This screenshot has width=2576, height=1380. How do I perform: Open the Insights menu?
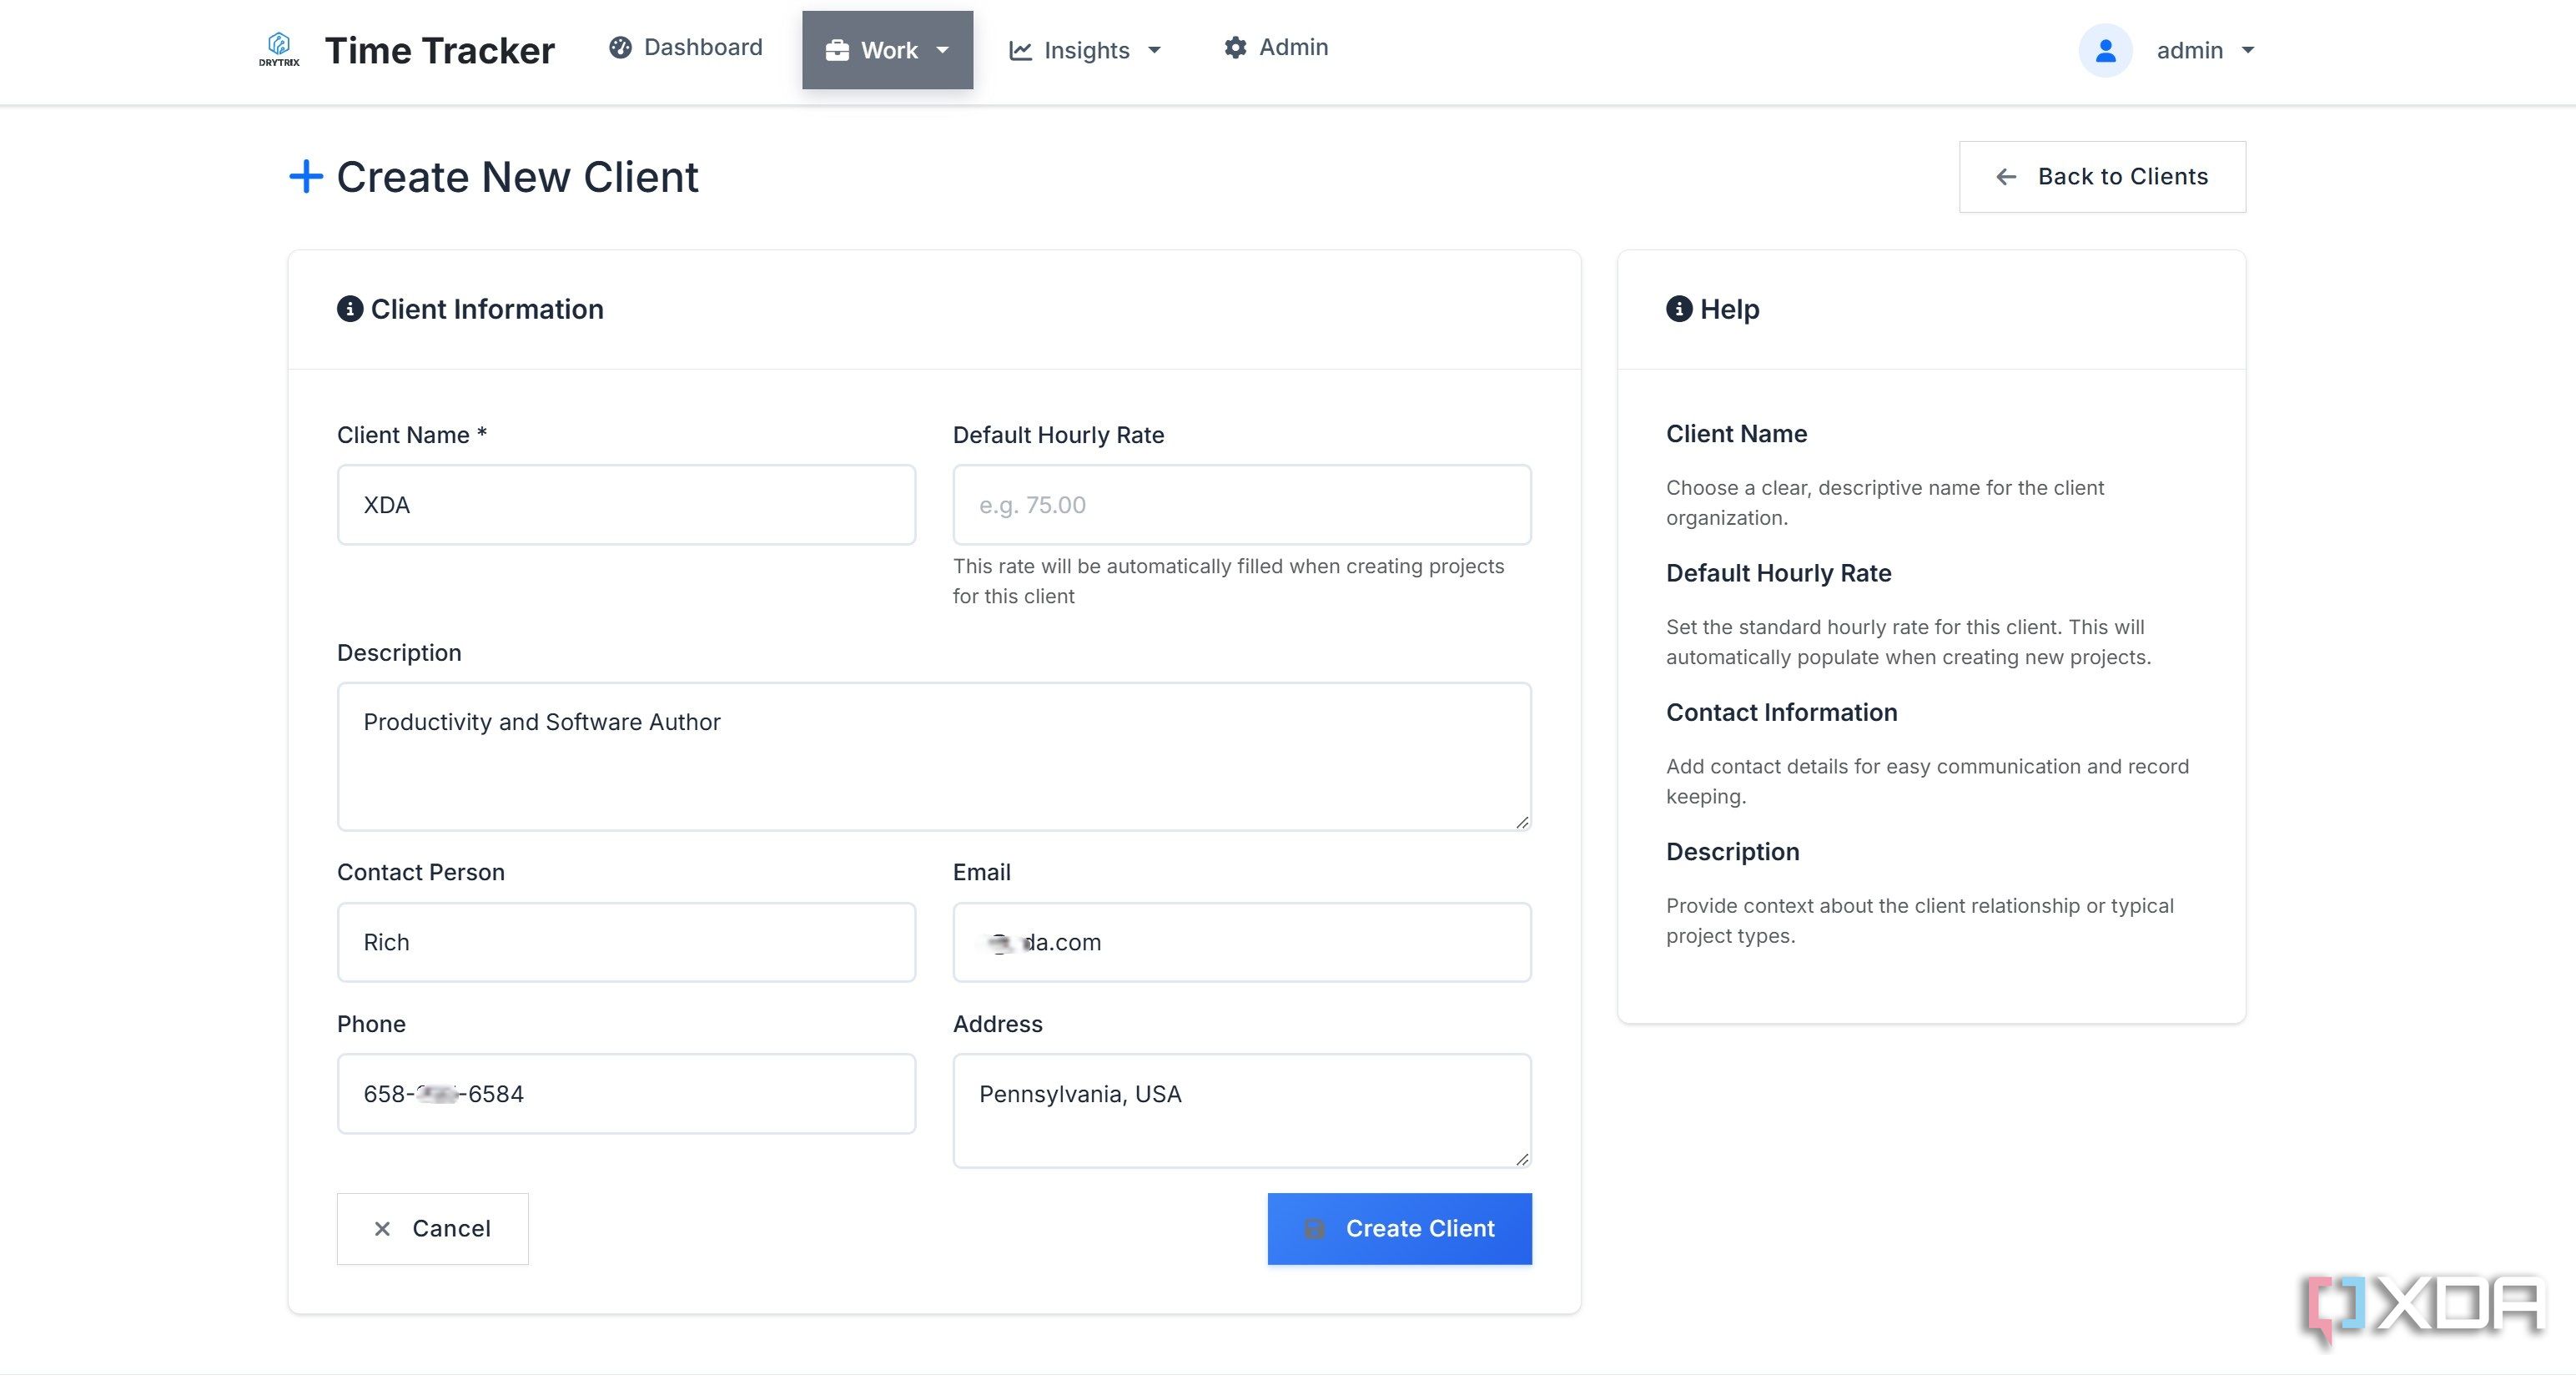(1085, 50)
